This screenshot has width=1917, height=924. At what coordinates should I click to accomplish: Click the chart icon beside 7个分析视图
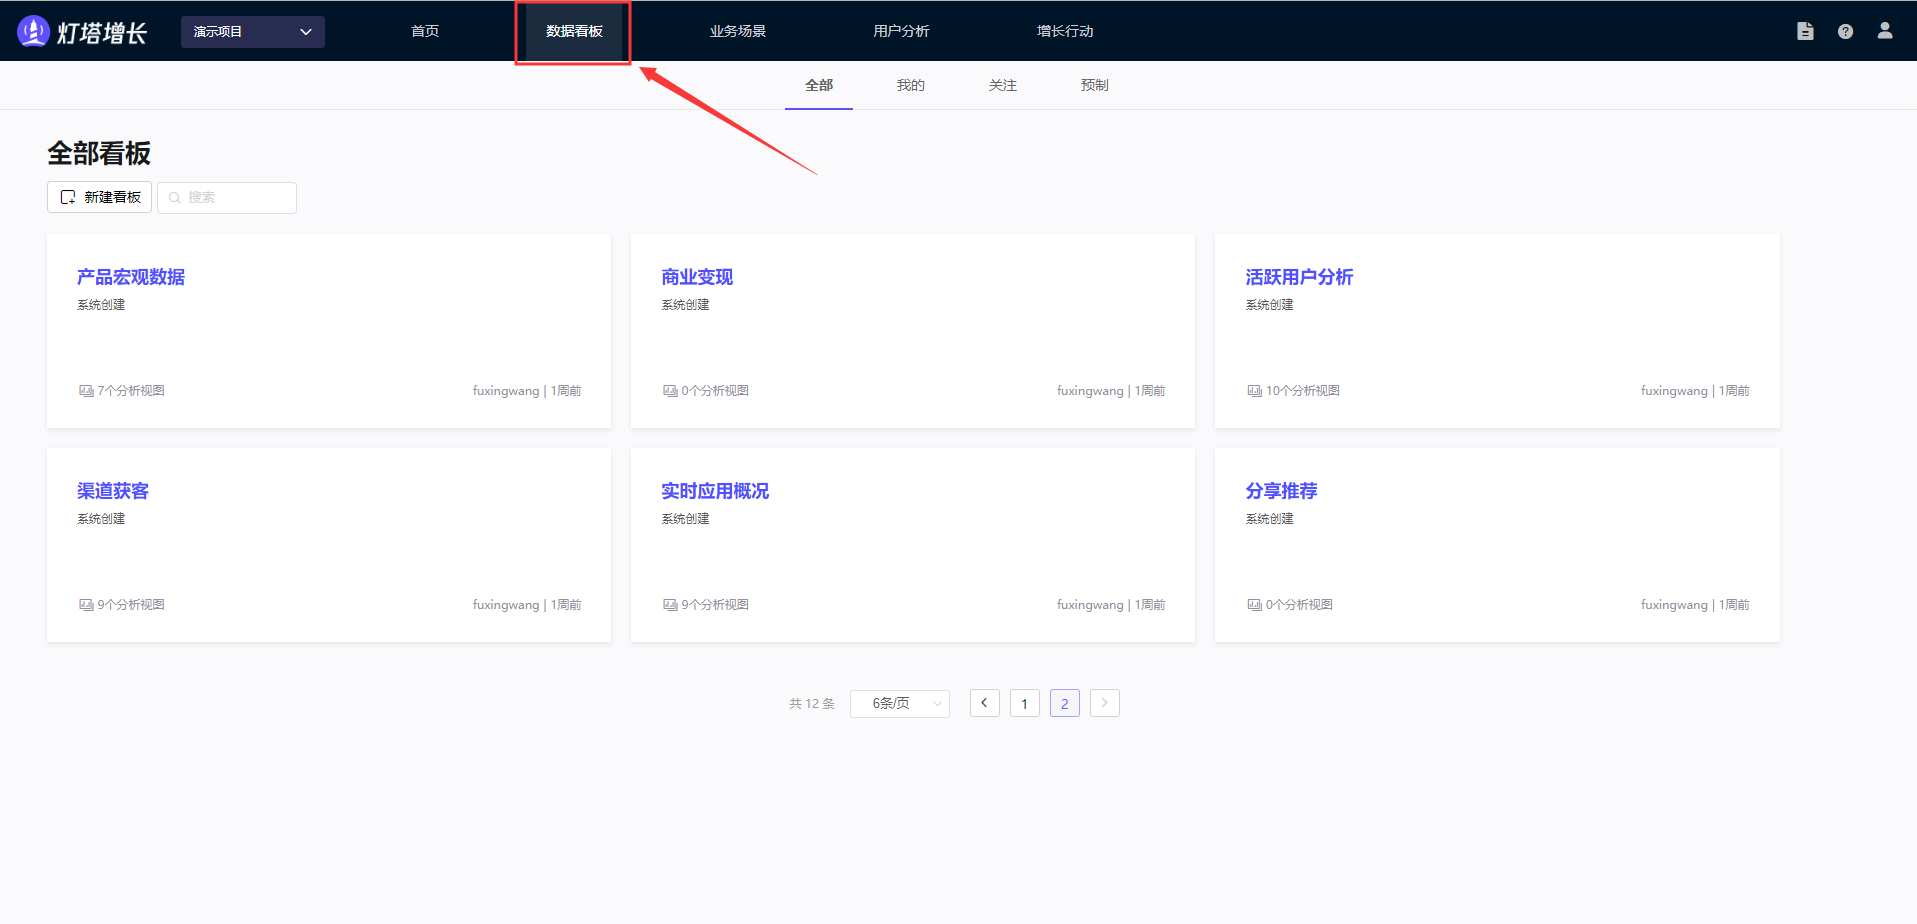tap(86, 391)
